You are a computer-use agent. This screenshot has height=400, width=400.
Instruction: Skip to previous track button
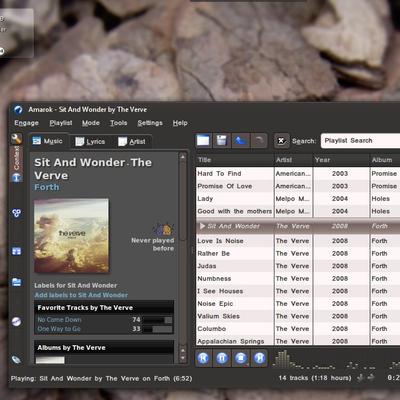[203, 358]
